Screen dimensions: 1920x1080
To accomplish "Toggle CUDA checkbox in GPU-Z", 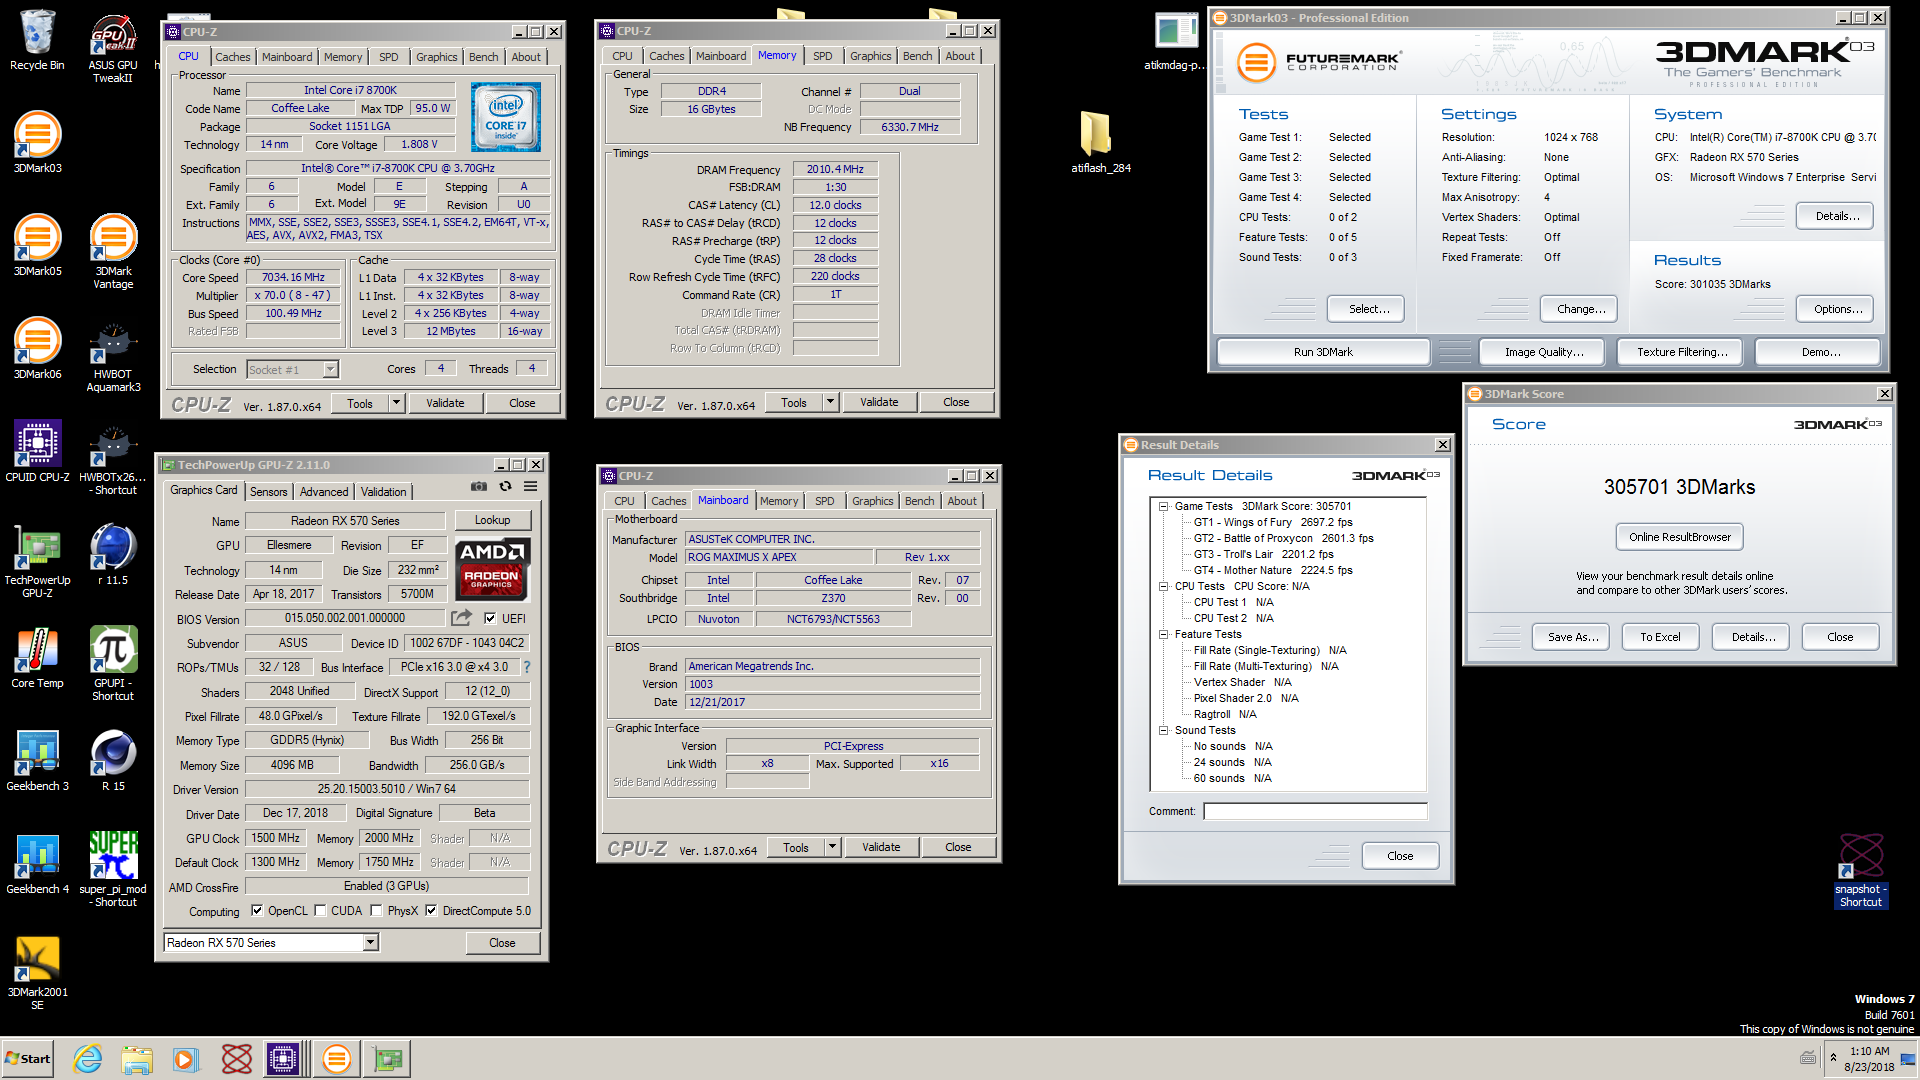I will [320, 910].
